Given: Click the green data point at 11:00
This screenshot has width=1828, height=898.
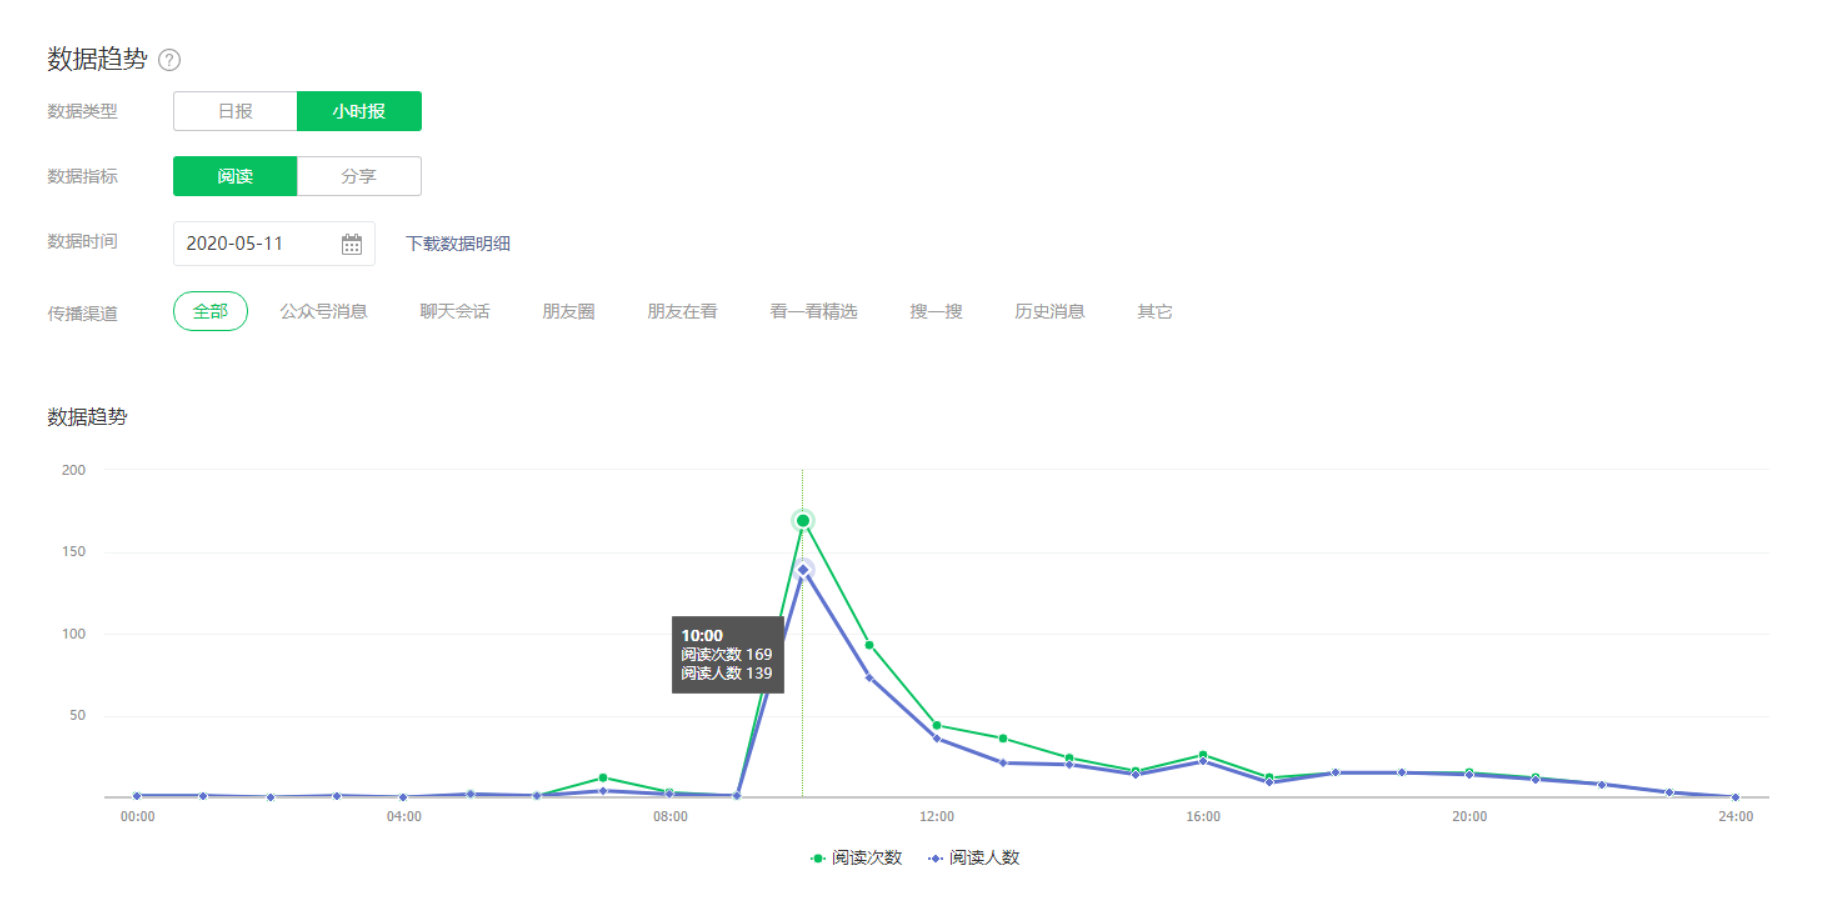Looking at the screenshot, I should 869,645.
